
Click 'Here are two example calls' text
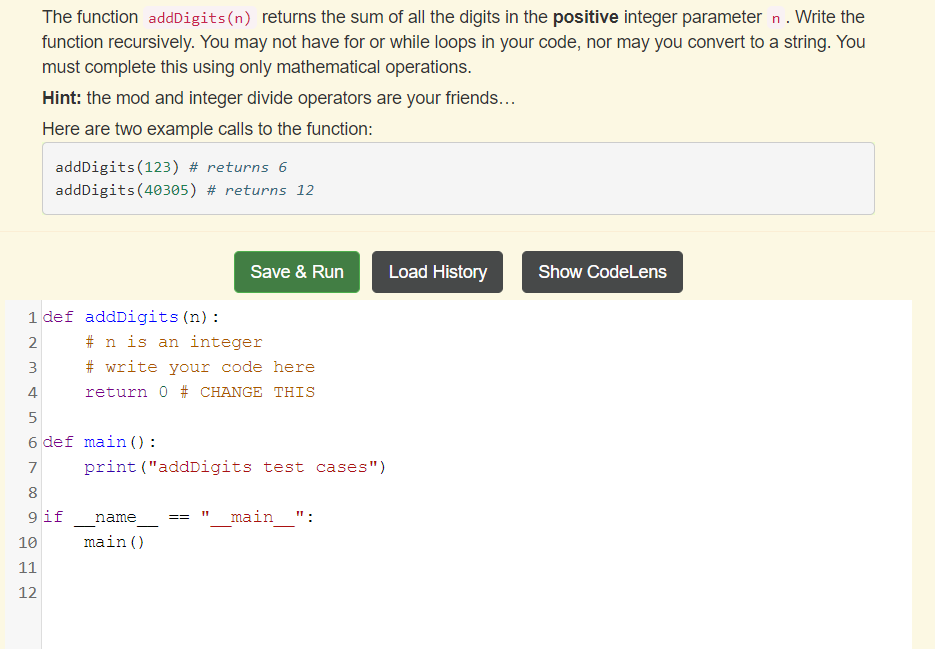(207, 129)
